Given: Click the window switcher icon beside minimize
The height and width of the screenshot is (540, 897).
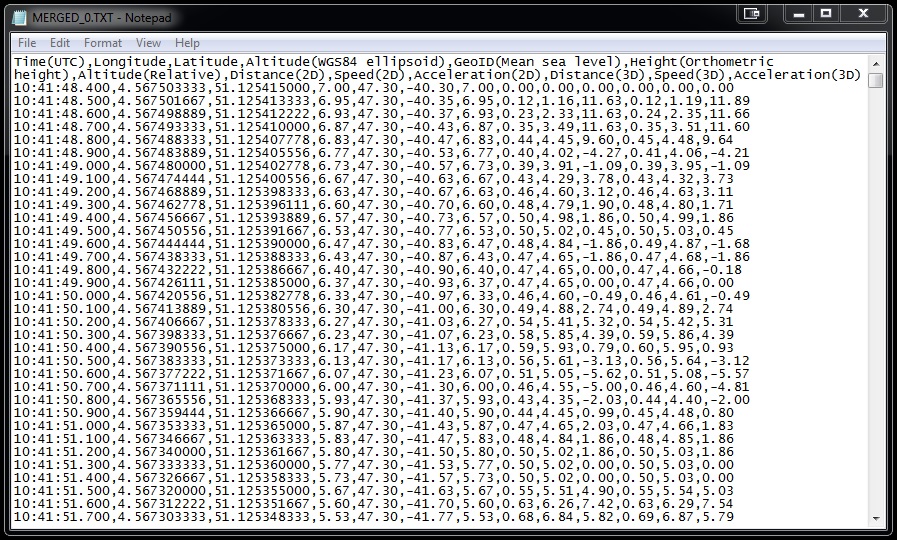Looking at the screenshot, I should [751, 13].
